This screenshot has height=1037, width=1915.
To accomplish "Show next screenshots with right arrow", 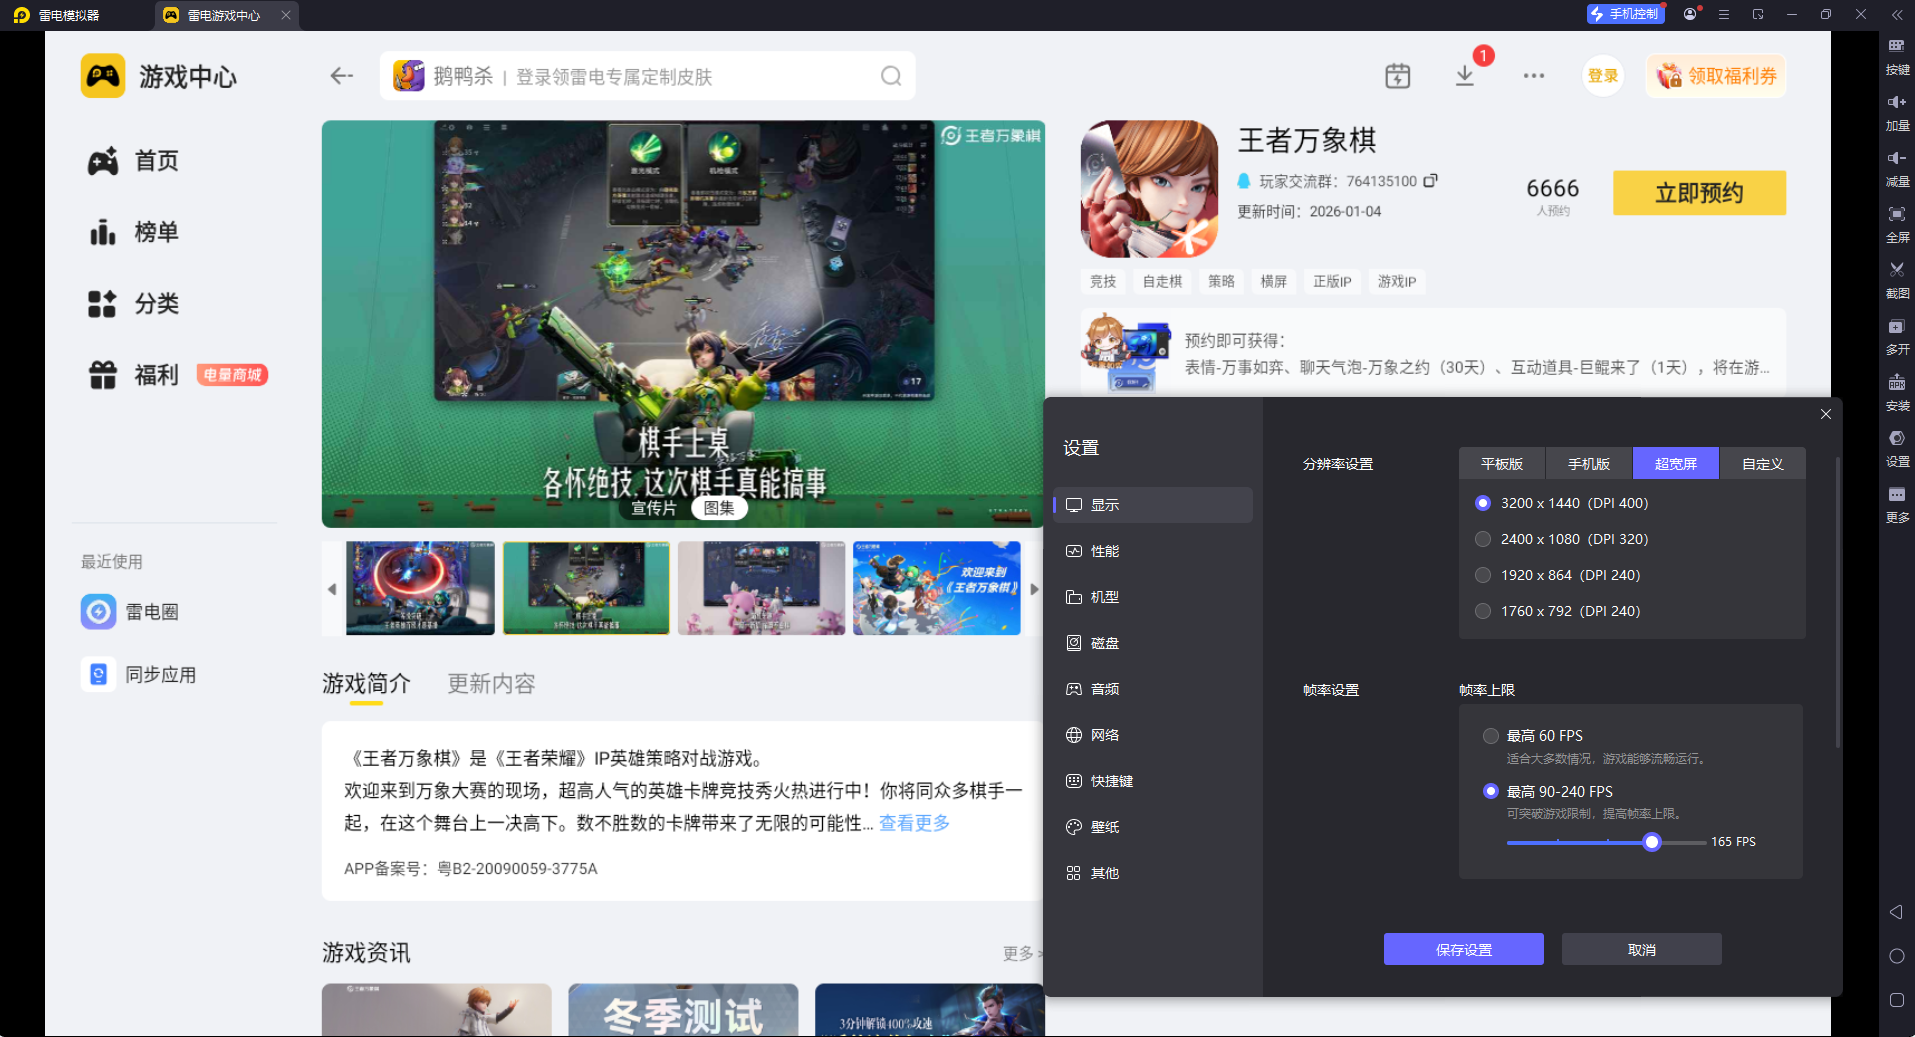I will click(1034, 589).
